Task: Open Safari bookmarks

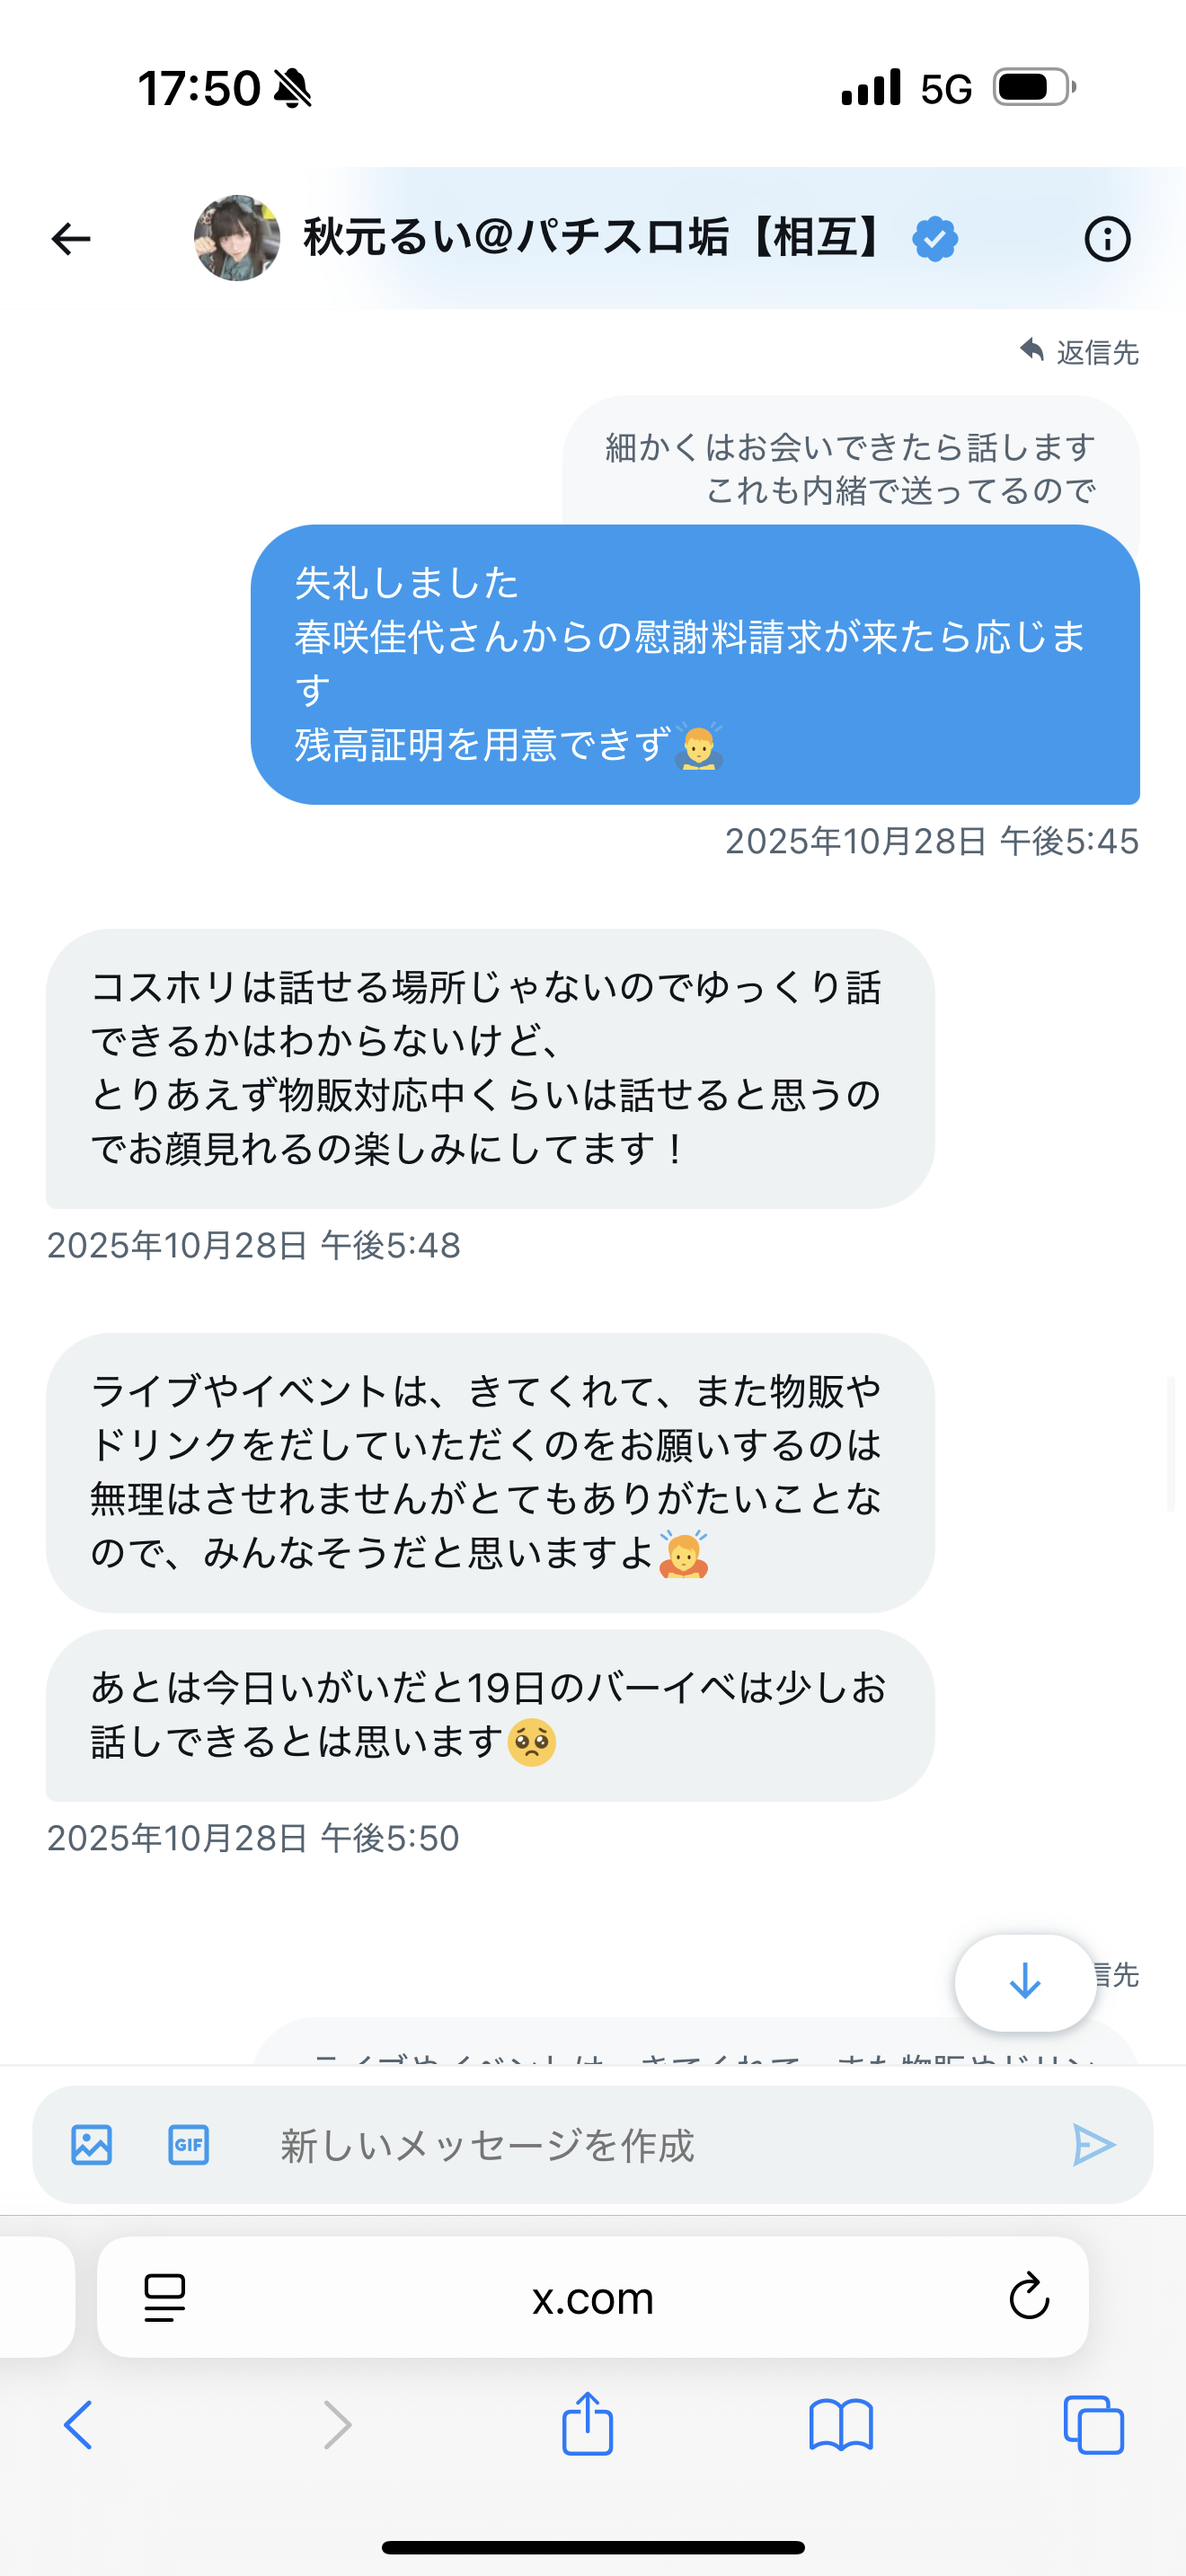Action: 840,2424
